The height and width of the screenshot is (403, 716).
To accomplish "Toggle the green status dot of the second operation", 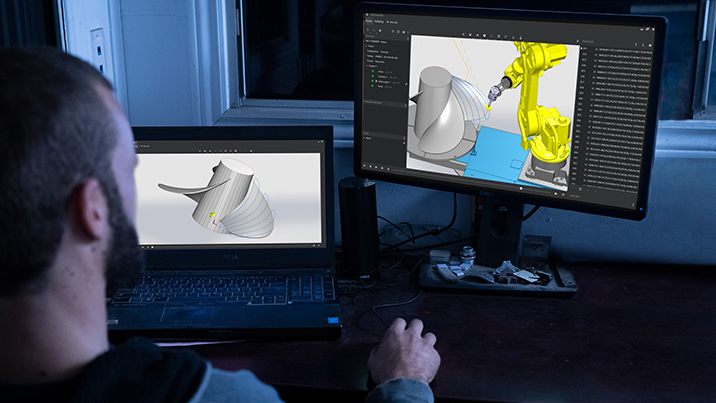I will pos(373,76).
